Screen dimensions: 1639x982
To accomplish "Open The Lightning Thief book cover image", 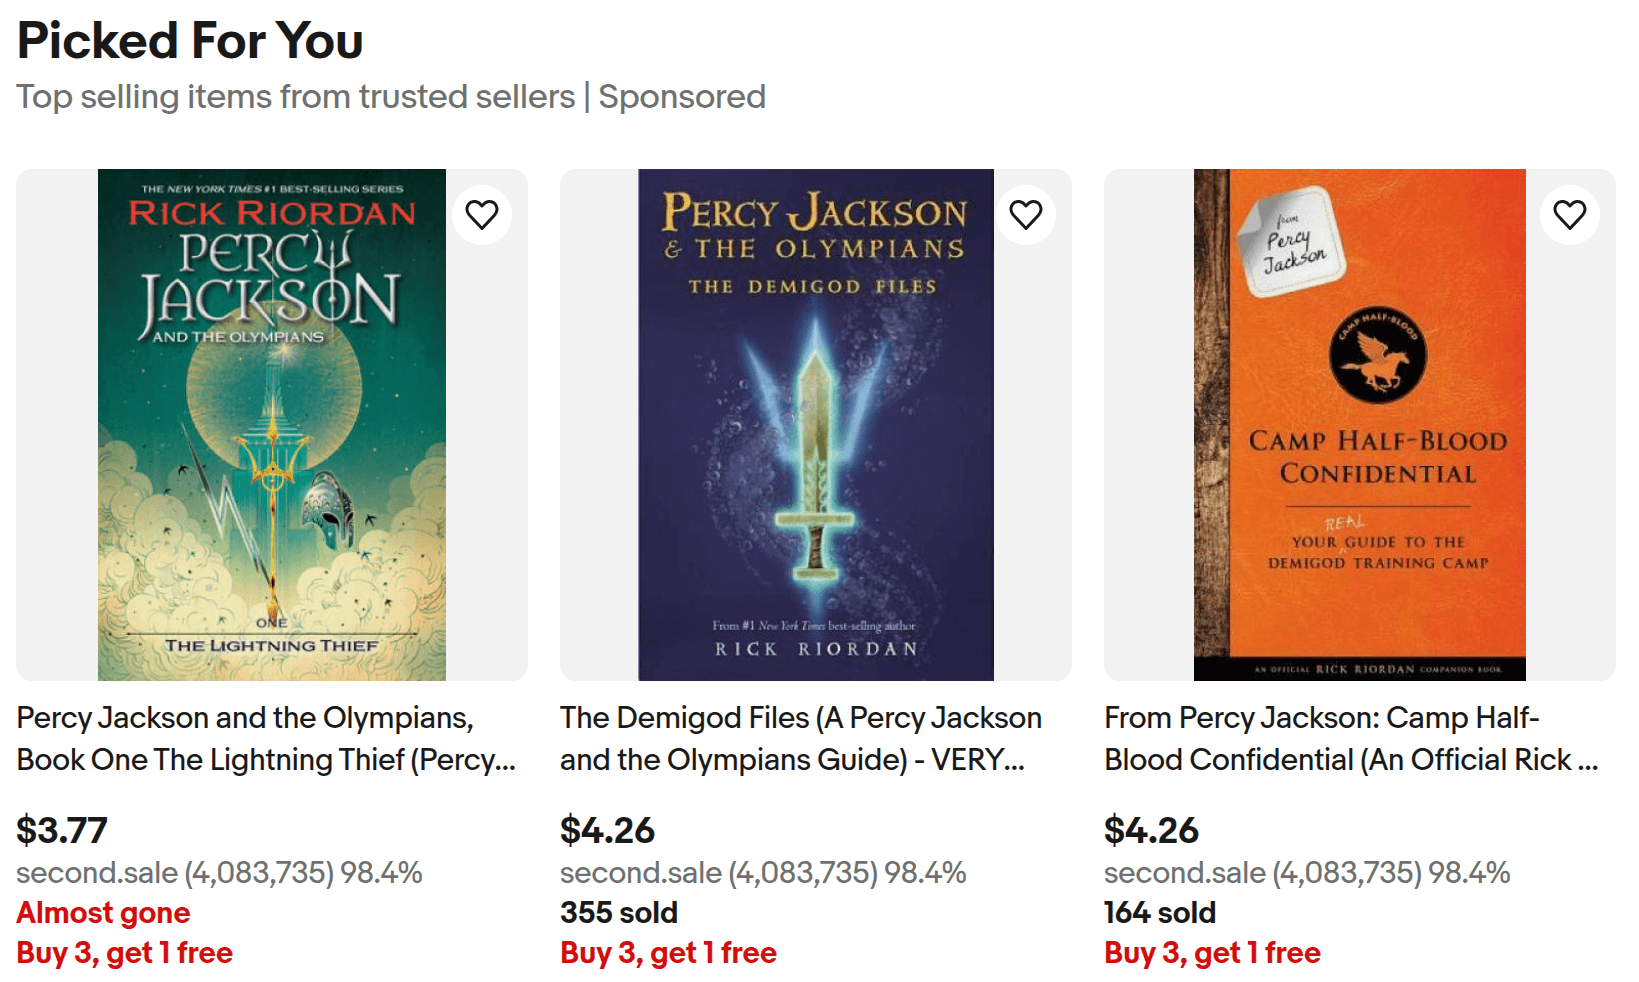I will click(x=271, y=425).
